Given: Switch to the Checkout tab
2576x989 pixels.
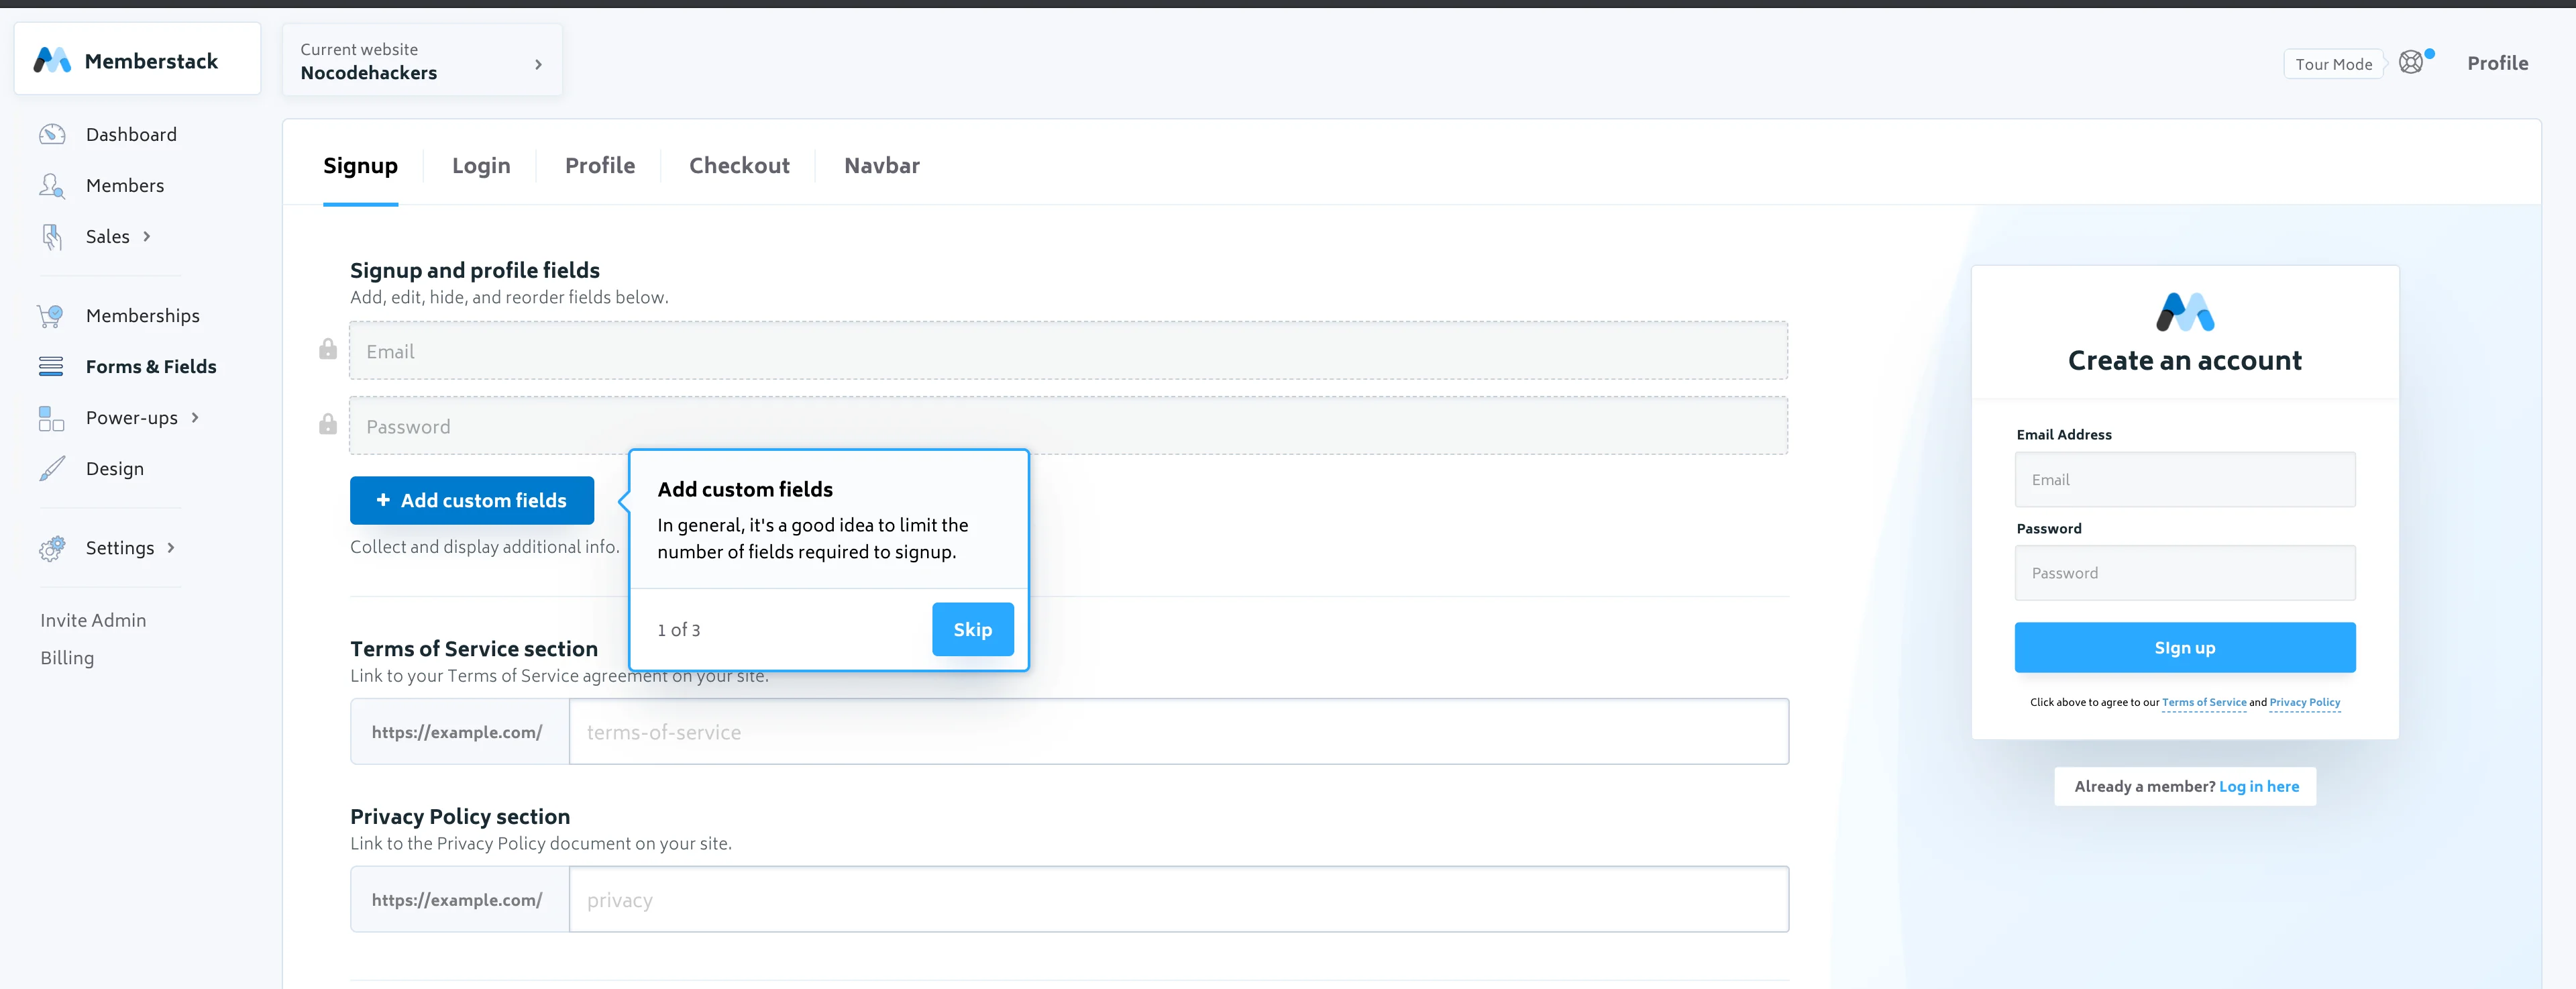Looking at the screenshot, I should click(739, 166).
